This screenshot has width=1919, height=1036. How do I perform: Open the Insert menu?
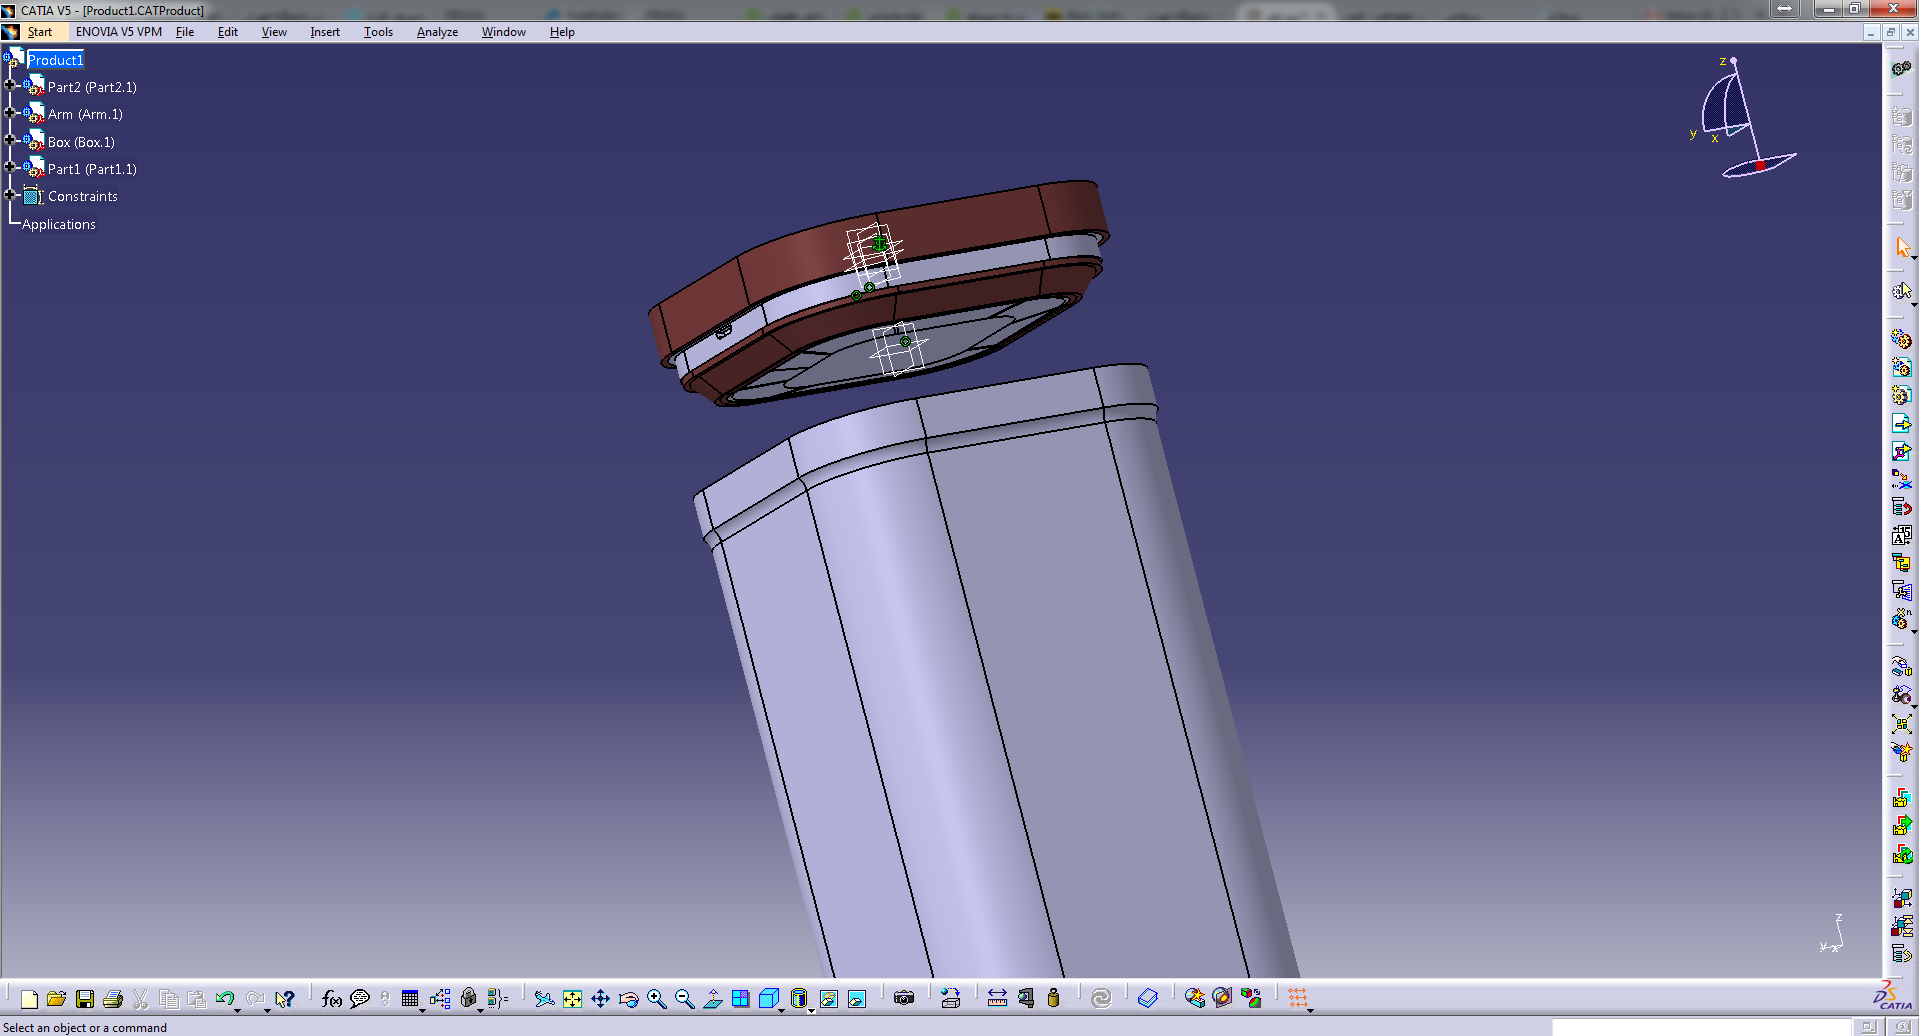point(325,32)
